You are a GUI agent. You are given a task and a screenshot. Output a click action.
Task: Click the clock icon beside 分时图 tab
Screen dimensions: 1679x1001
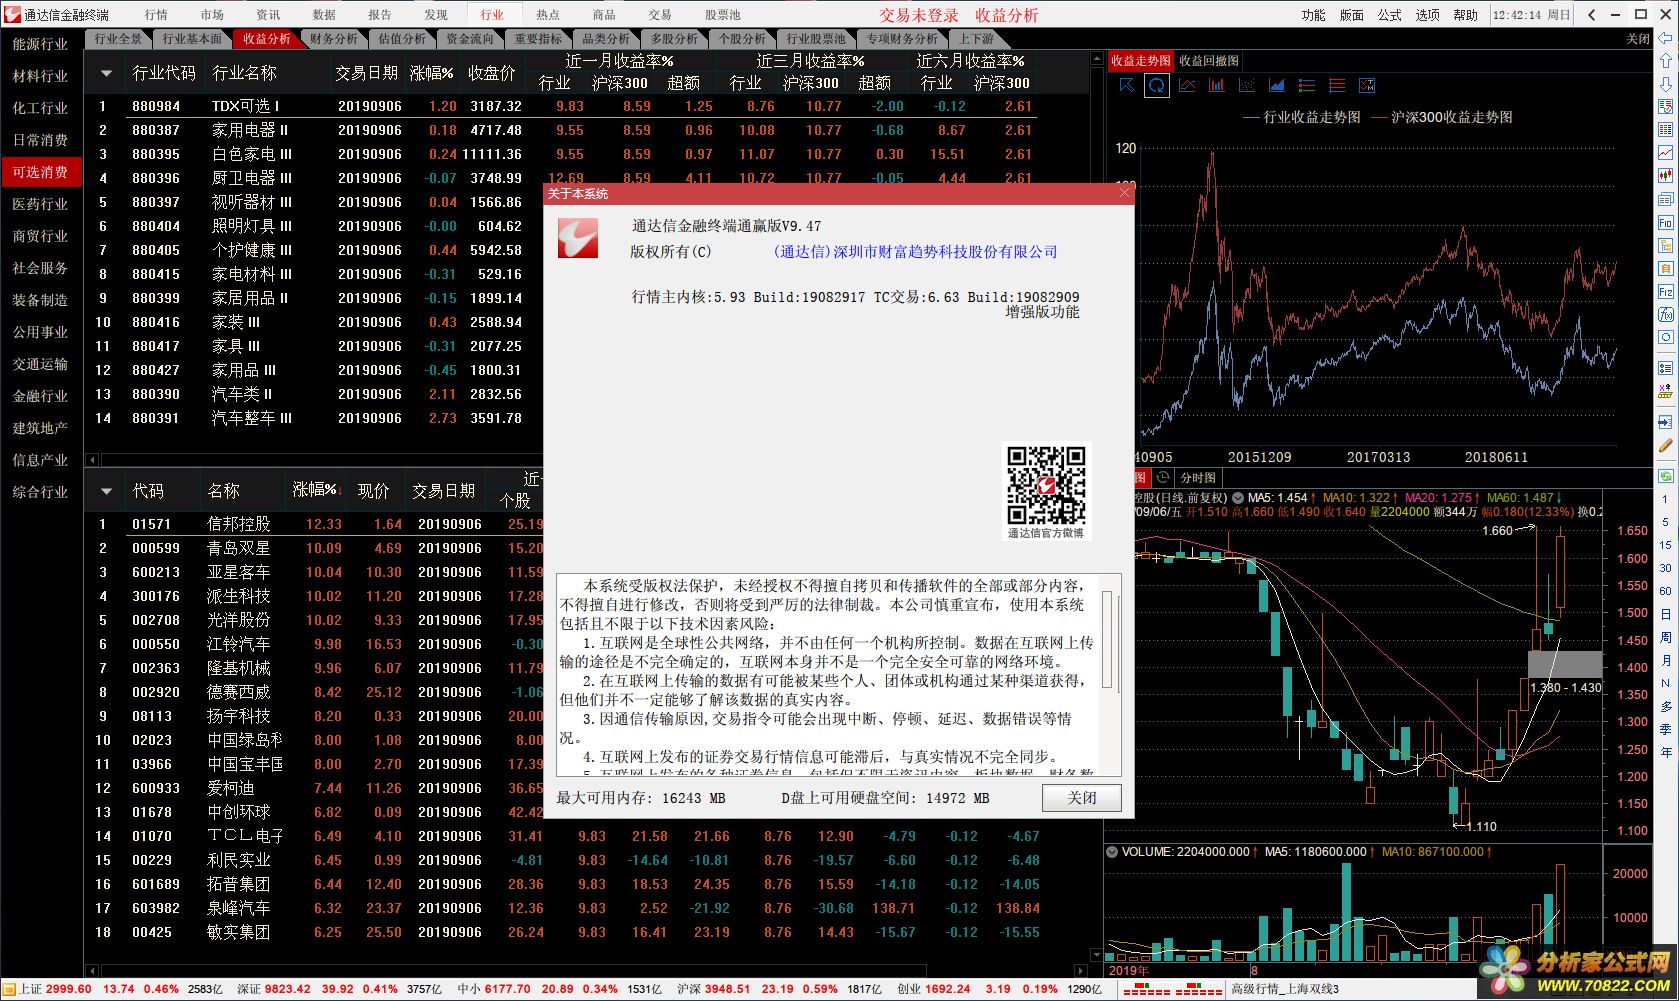pos(1163,478)
